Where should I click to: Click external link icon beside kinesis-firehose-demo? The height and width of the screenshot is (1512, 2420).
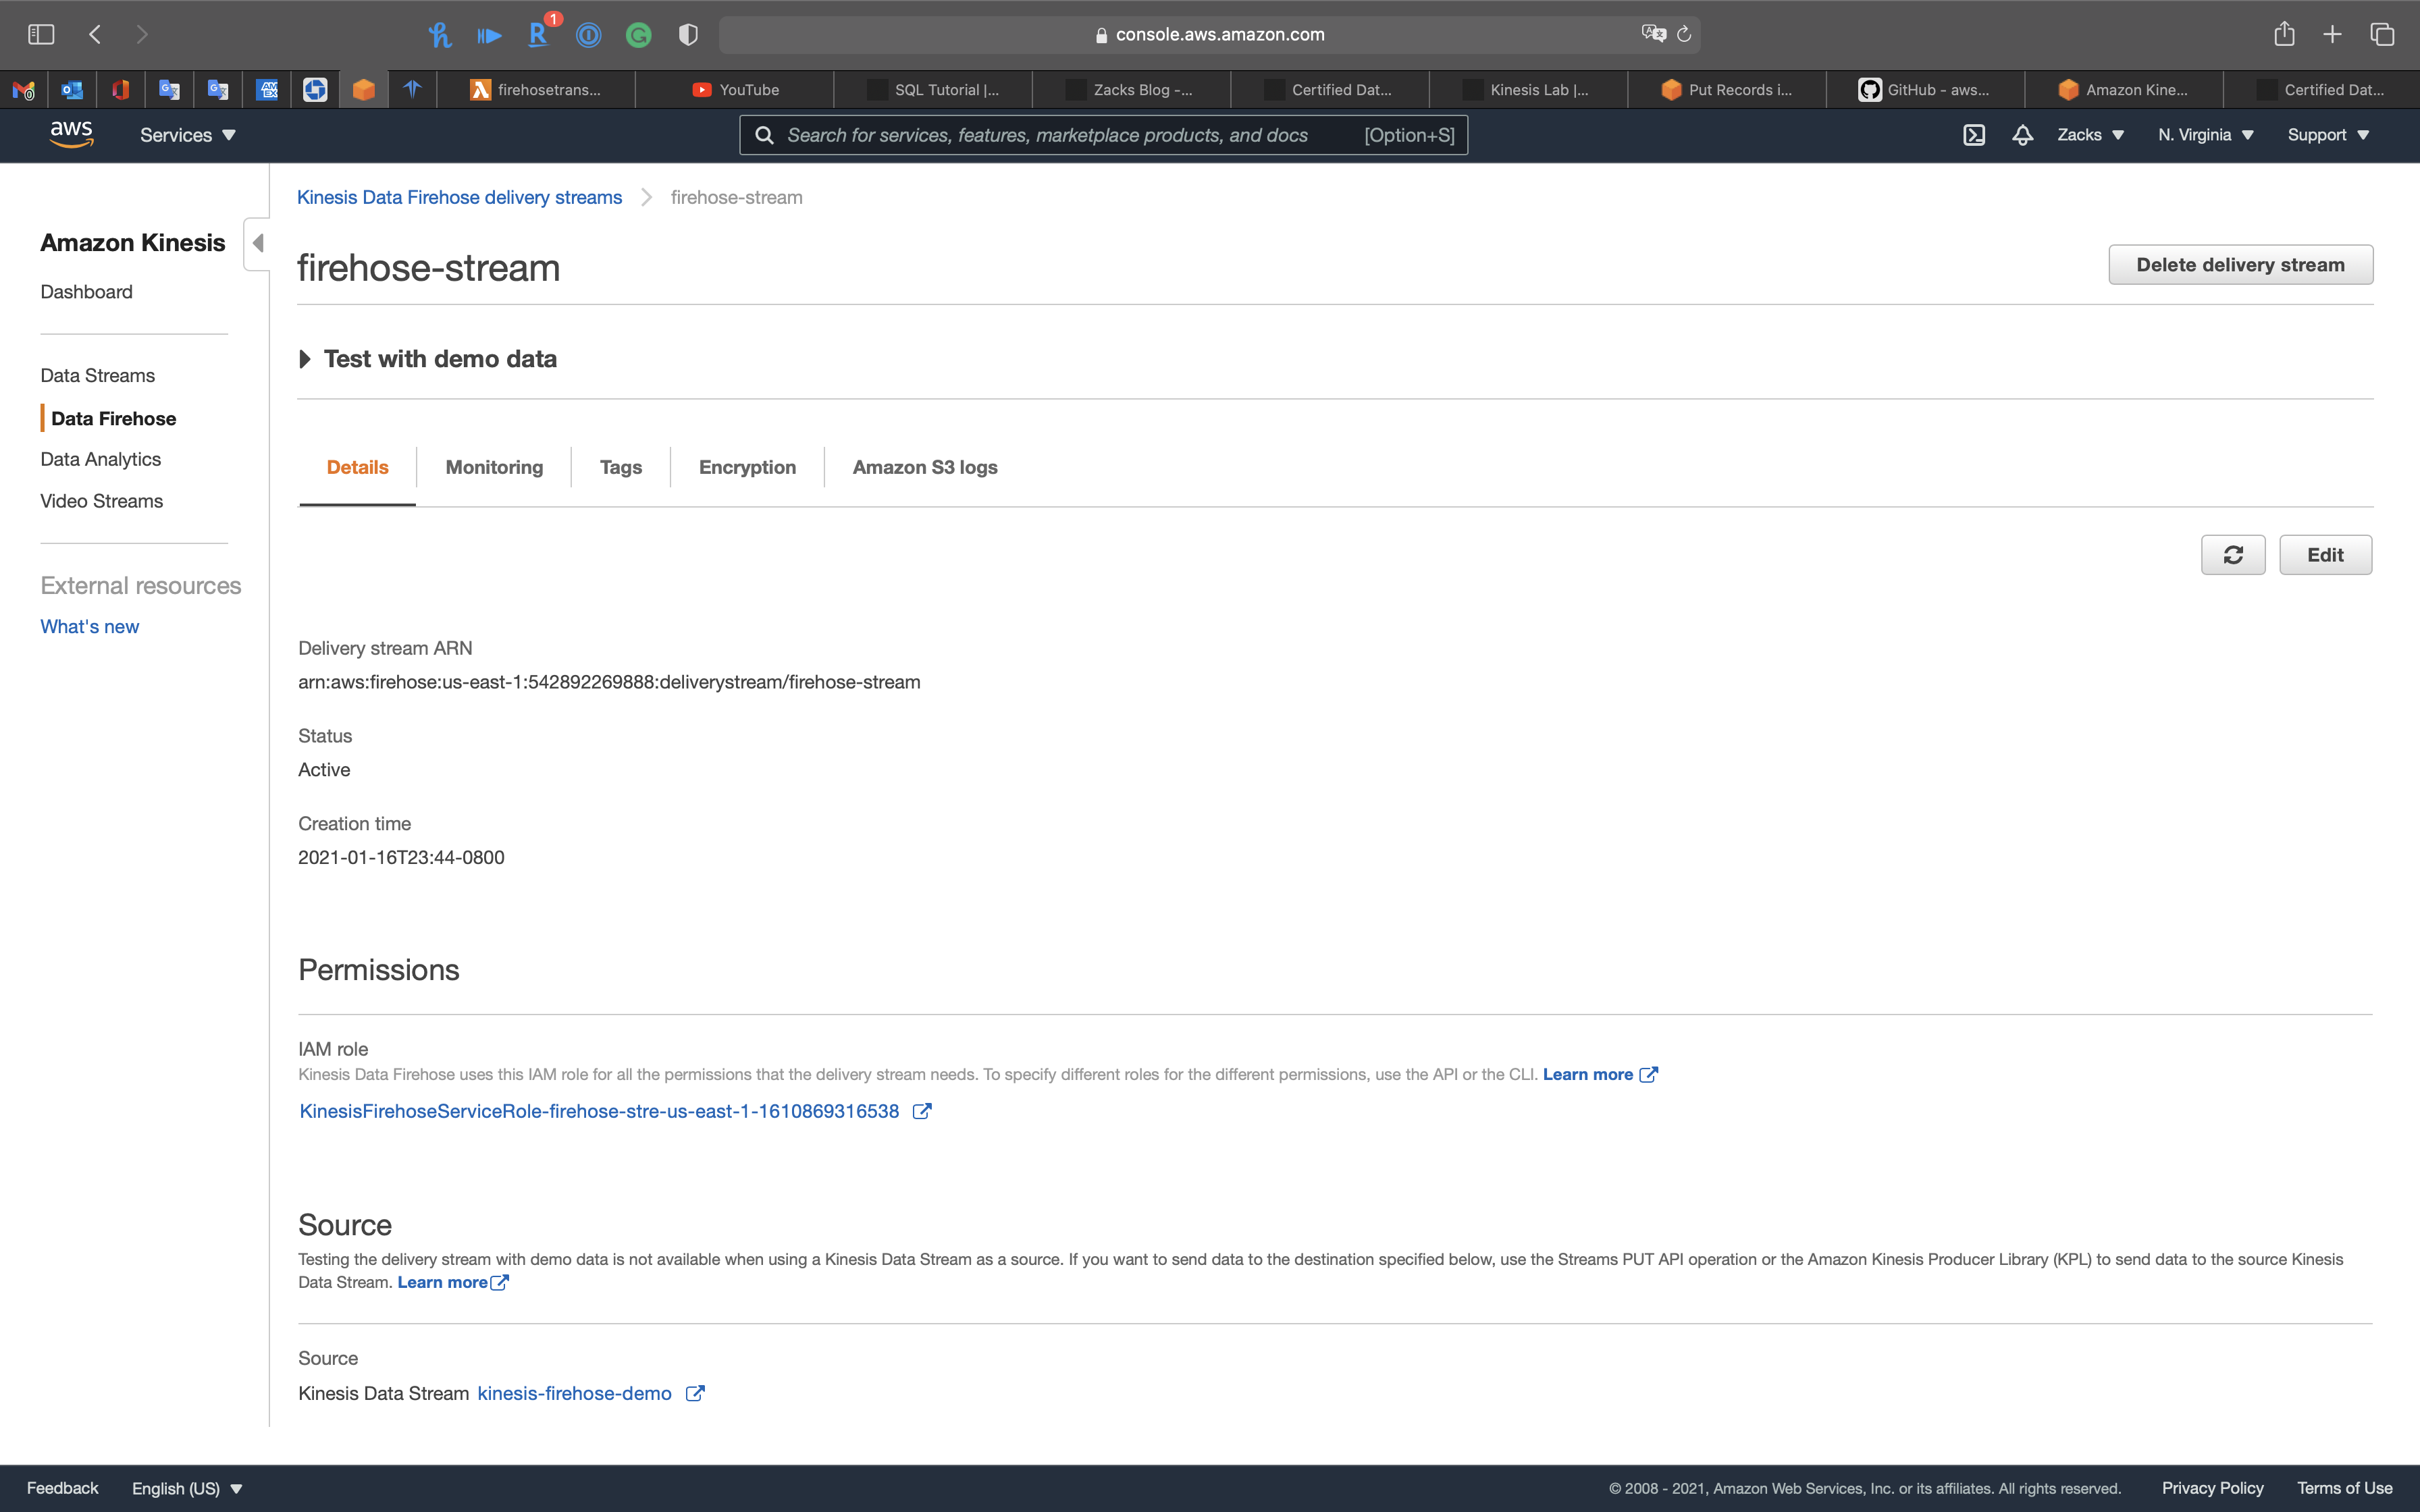[x=695, y=1393]
